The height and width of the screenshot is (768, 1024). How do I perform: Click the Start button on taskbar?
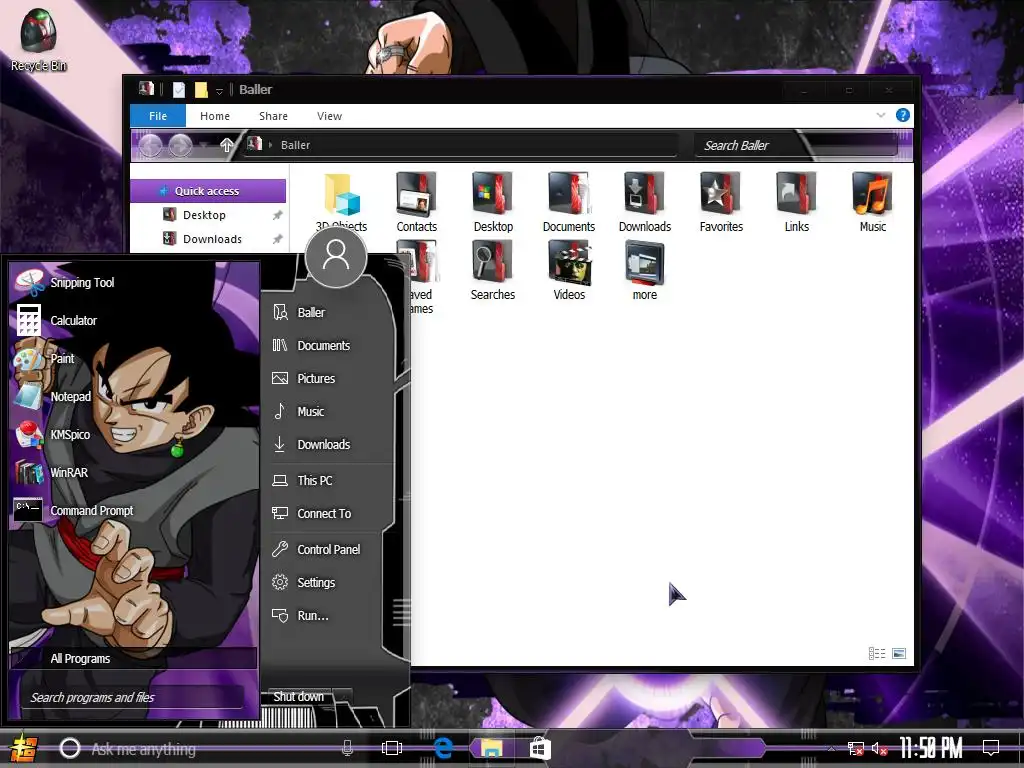(x=24, y=748)
